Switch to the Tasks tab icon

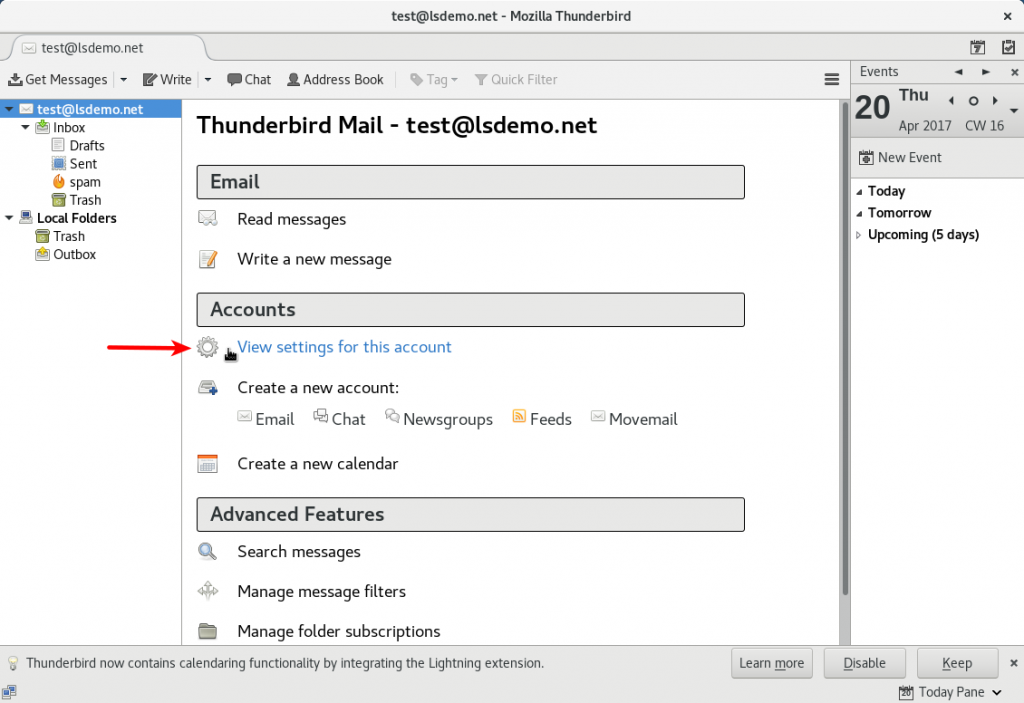pyautogui.click(x=1008, y=47)
